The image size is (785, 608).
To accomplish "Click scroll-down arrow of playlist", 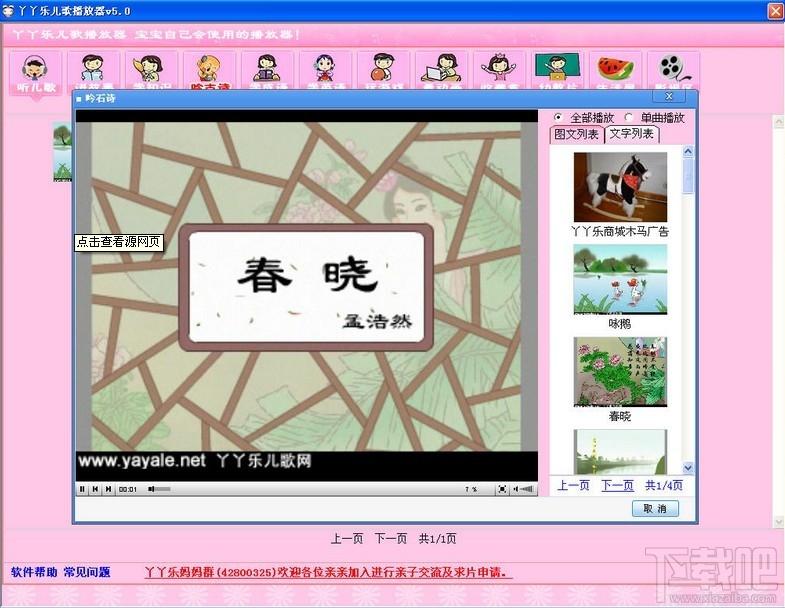I will (x=688, y=468).
